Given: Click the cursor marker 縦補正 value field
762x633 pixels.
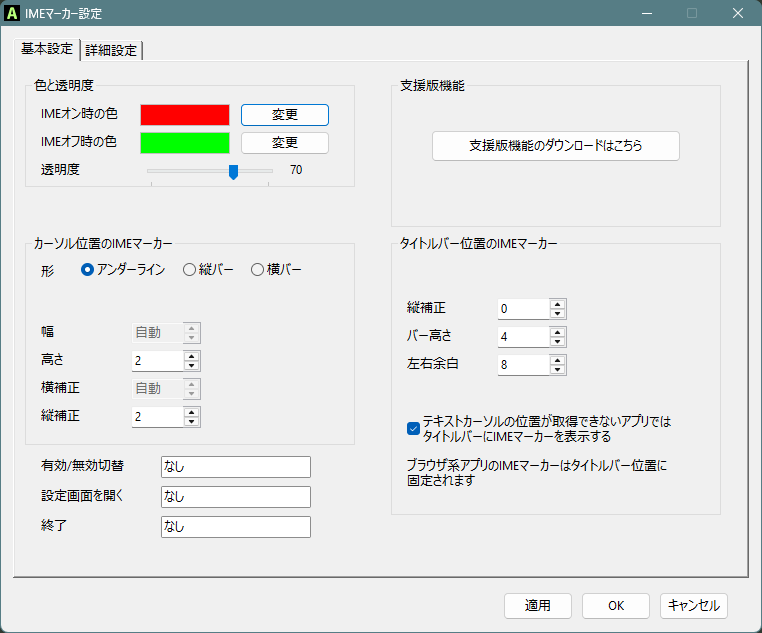Looking at the screenshot, I should [157, 417].
